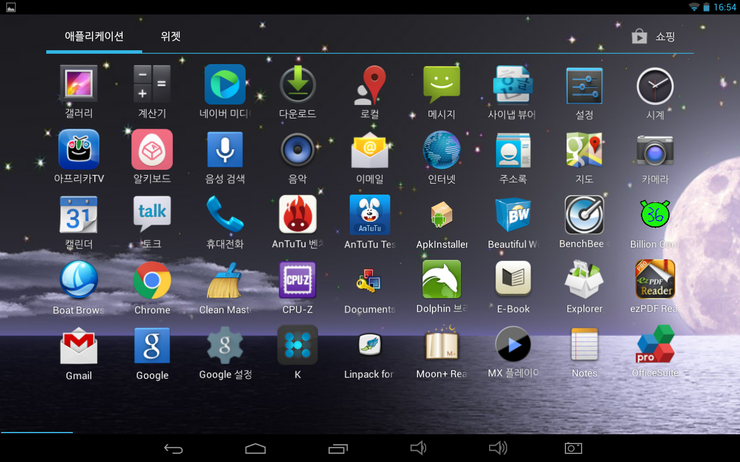Open the 음악 music app

(x=297, y=150)
